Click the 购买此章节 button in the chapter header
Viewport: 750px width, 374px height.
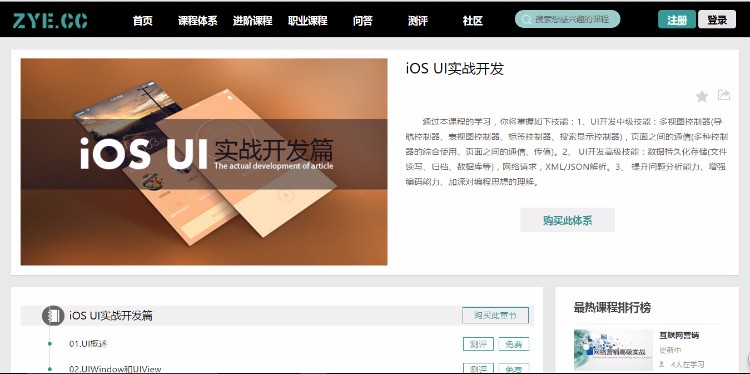pyautogui.click(x=496, y=316)
